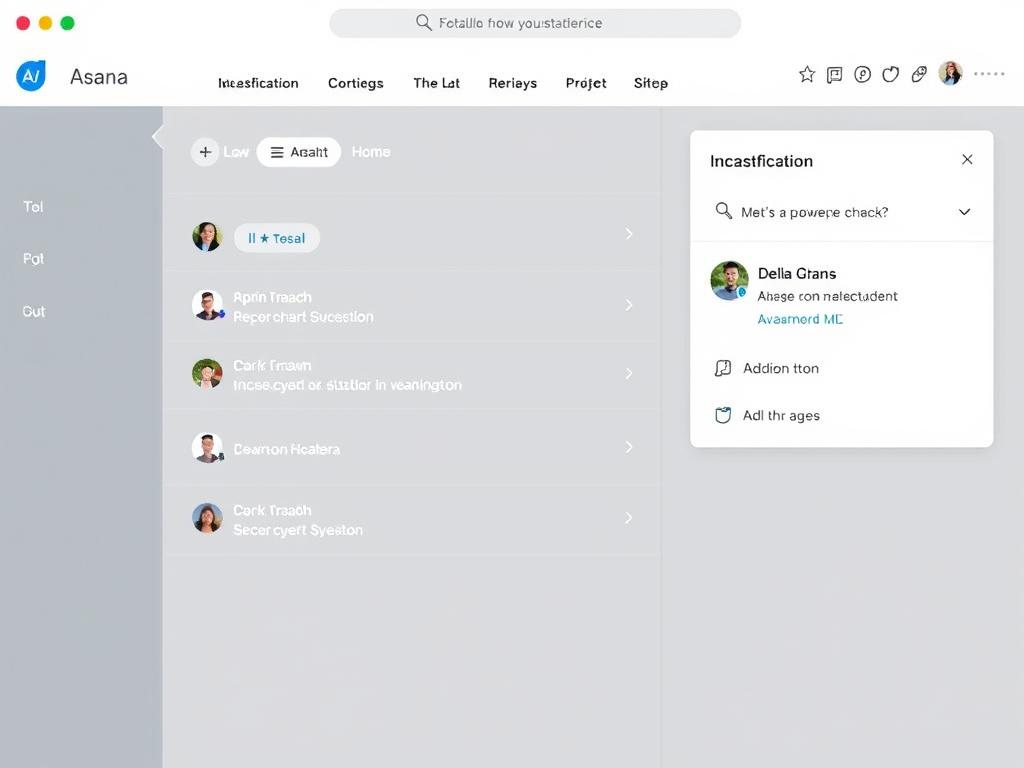This screenshot has height=768, width=1024.
Task: Click the link attachment icon in header
Action: point(919,74)
